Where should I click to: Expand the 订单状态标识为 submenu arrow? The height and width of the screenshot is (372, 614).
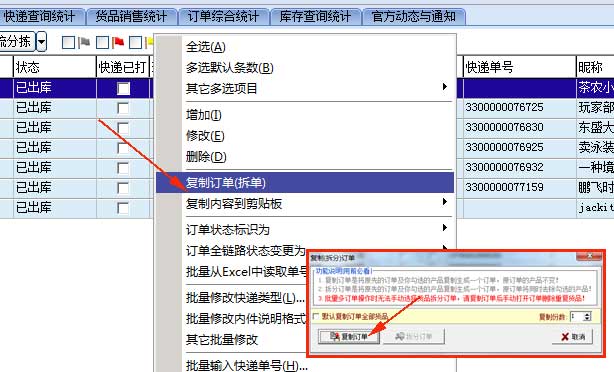pyautogui.click(x=444, y=227)
